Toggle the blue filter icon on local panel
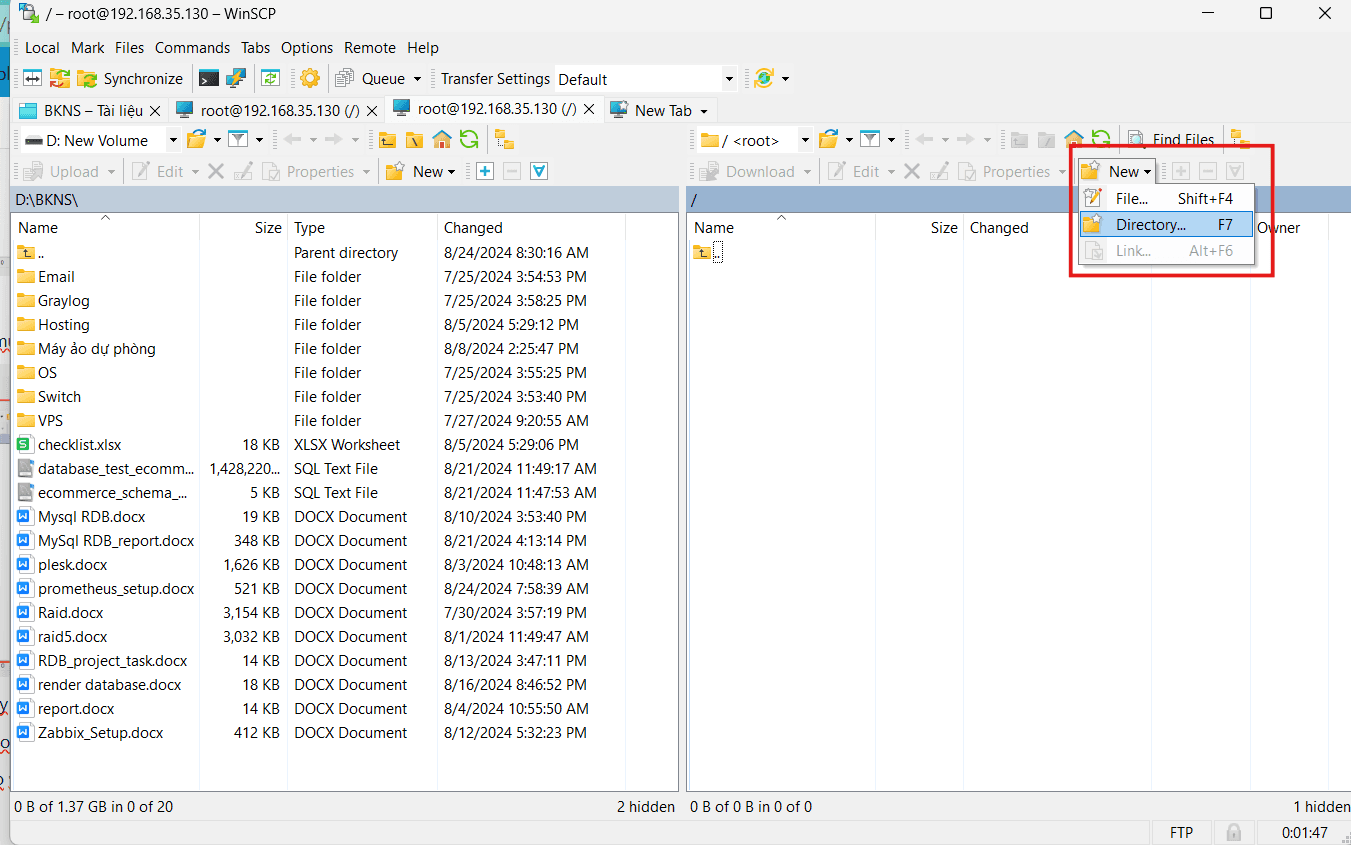This screenshot has height=845, width=1351. [538, 171]
